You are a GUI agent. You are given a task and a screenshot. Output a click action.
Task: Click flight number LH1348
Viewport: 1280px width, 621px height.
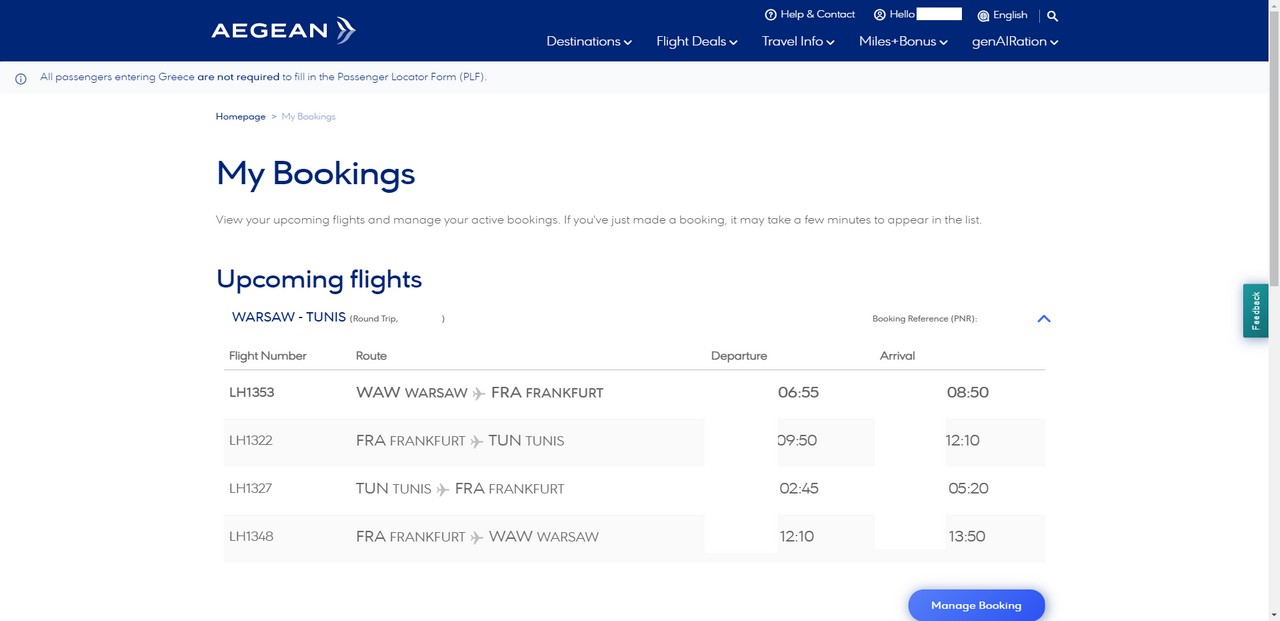tap(251, 537)
